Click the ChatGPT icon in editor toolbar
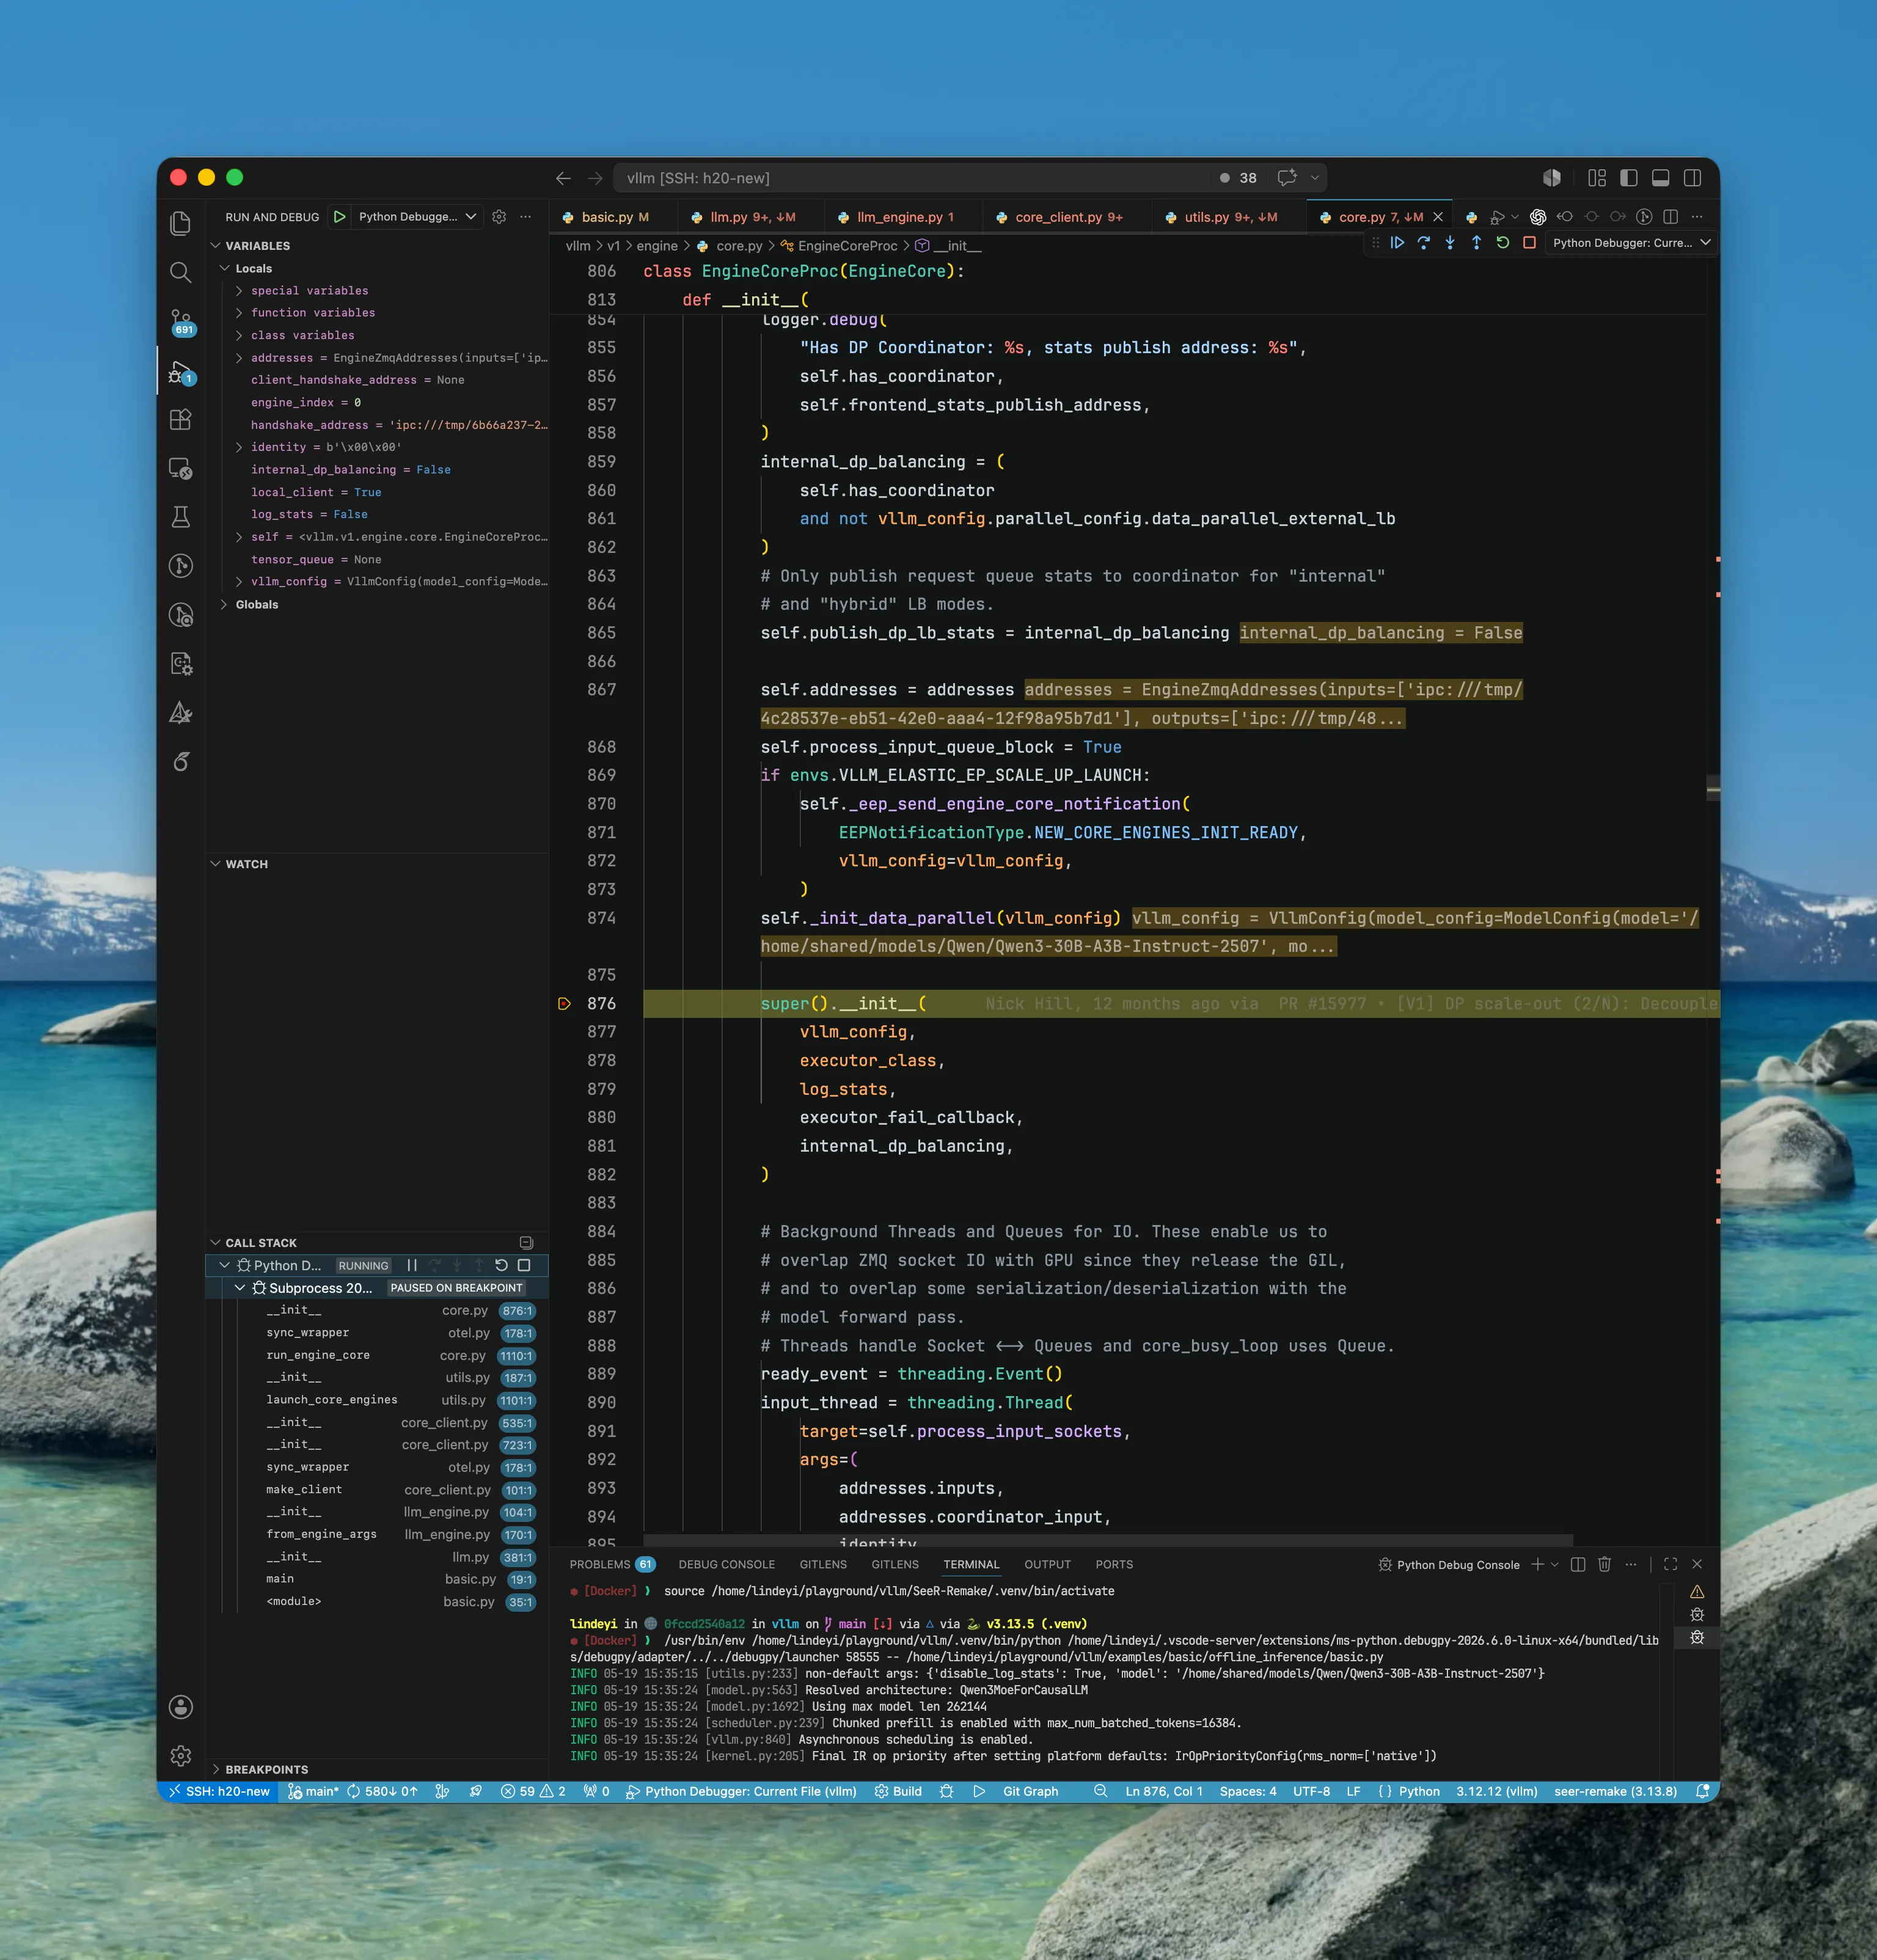The height and width of the screenshot is (1960, 1877). (1538, 217)
